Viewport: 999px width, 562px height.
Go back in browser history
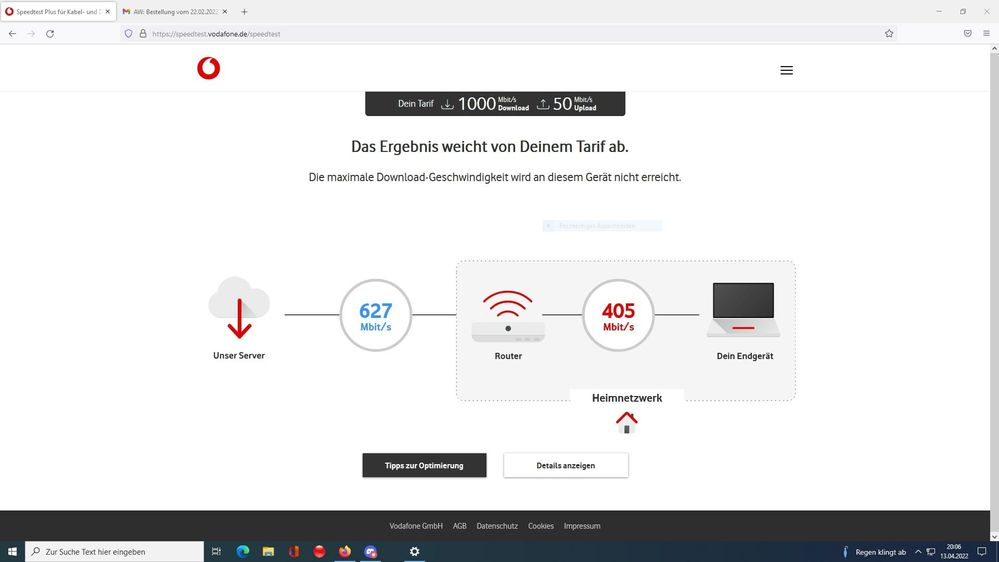pos(13,34)
